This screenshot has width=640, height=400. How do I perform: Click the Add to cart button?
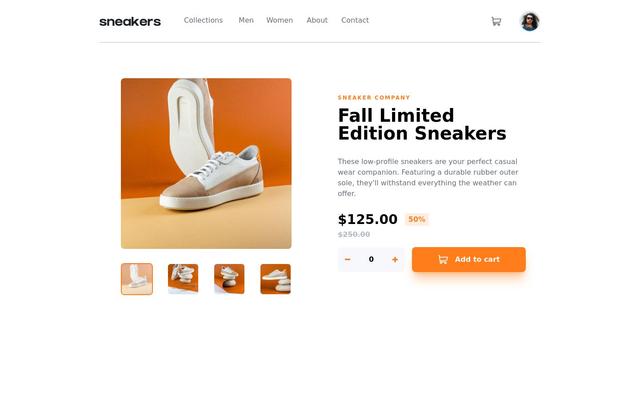(x=469, y=260)
